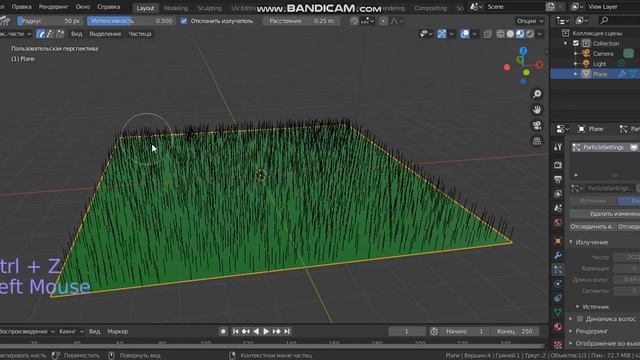Toggle use preview range clock icon
The height and width of the screenshot is (360, 640).
tap(434, 331)
